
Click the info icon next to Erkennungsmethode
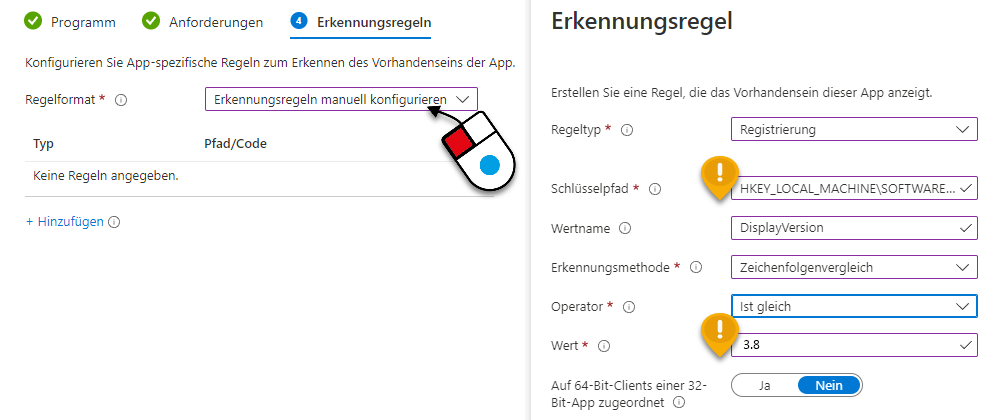coord(695,267)
